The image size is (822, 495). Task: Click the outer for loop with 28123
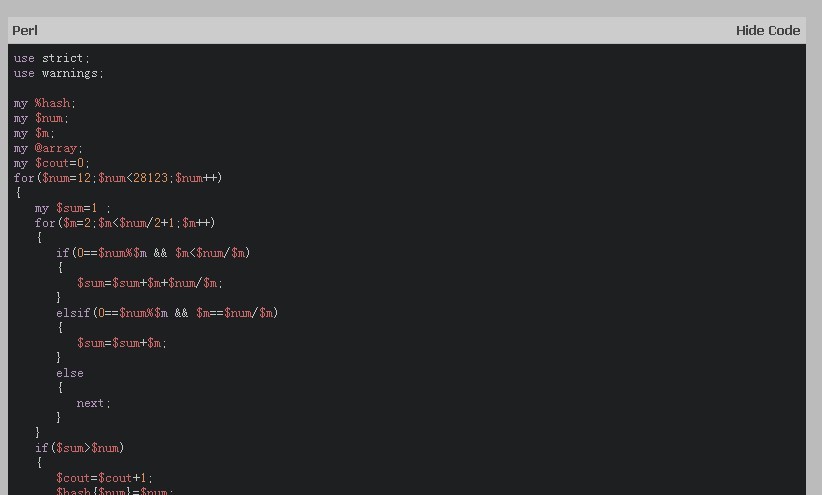point(118,178)
